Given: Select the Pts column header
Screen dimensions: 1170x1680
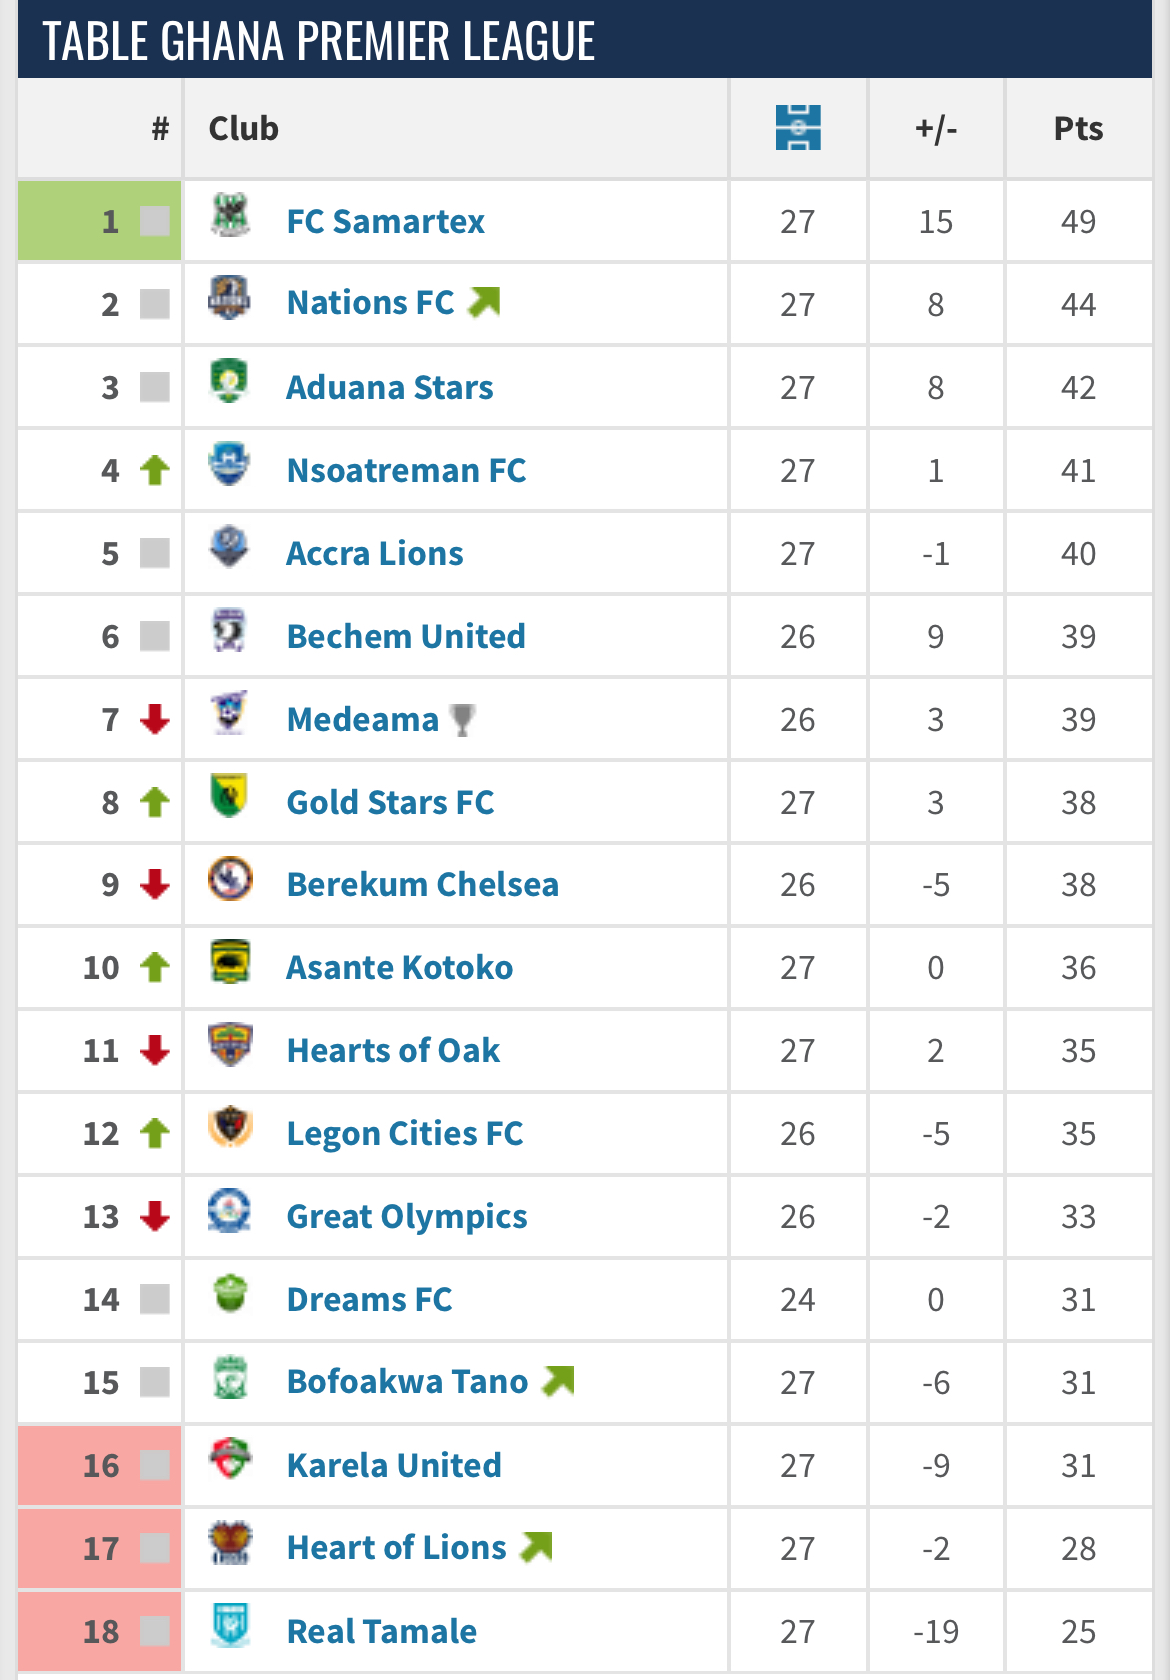Looking at the screenshot, I should pyautogui.click(x=1078, y=128).
